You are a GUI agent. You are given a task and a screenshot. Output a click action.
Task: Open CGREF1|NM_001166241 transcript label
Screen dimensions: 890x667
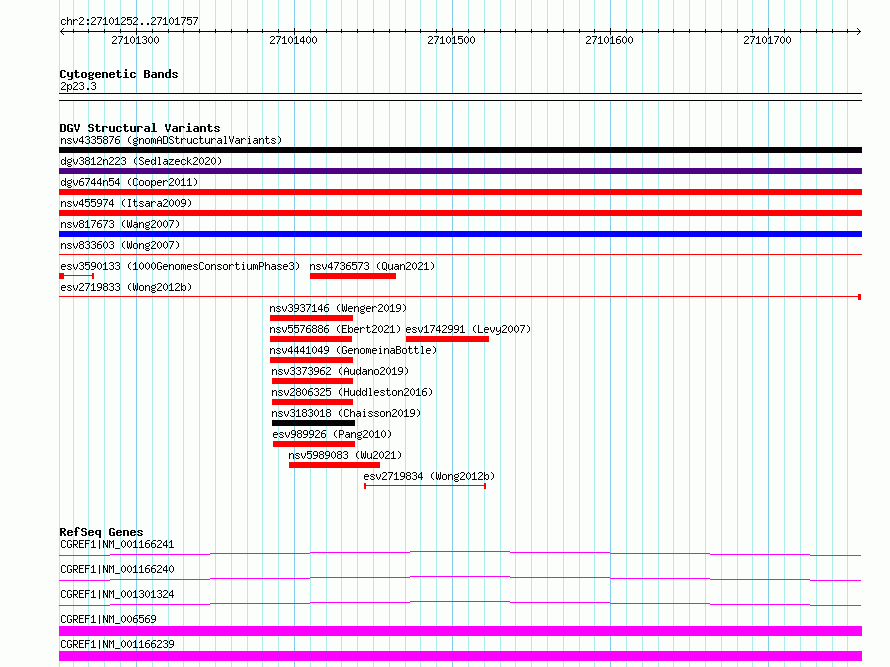(117, 544)
